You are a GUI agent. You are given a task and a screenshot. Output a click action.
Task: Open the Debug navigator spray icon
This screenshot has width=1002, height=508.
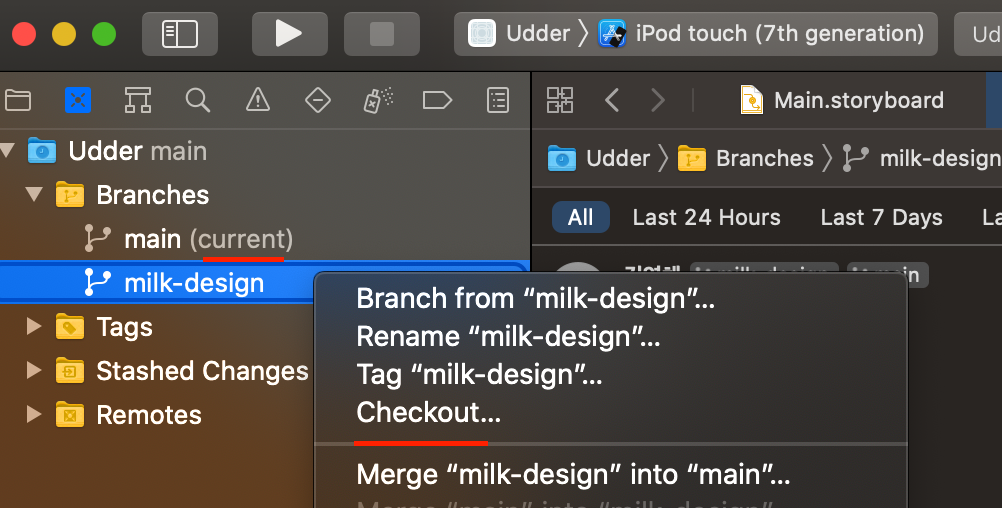tap(378, 100)
